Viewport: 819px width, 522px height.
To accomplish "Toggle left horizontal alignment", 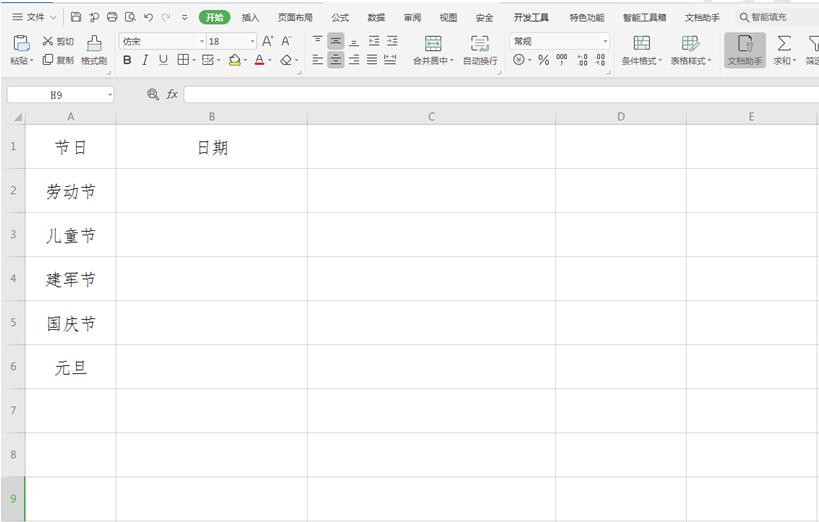I will (318, 60).
